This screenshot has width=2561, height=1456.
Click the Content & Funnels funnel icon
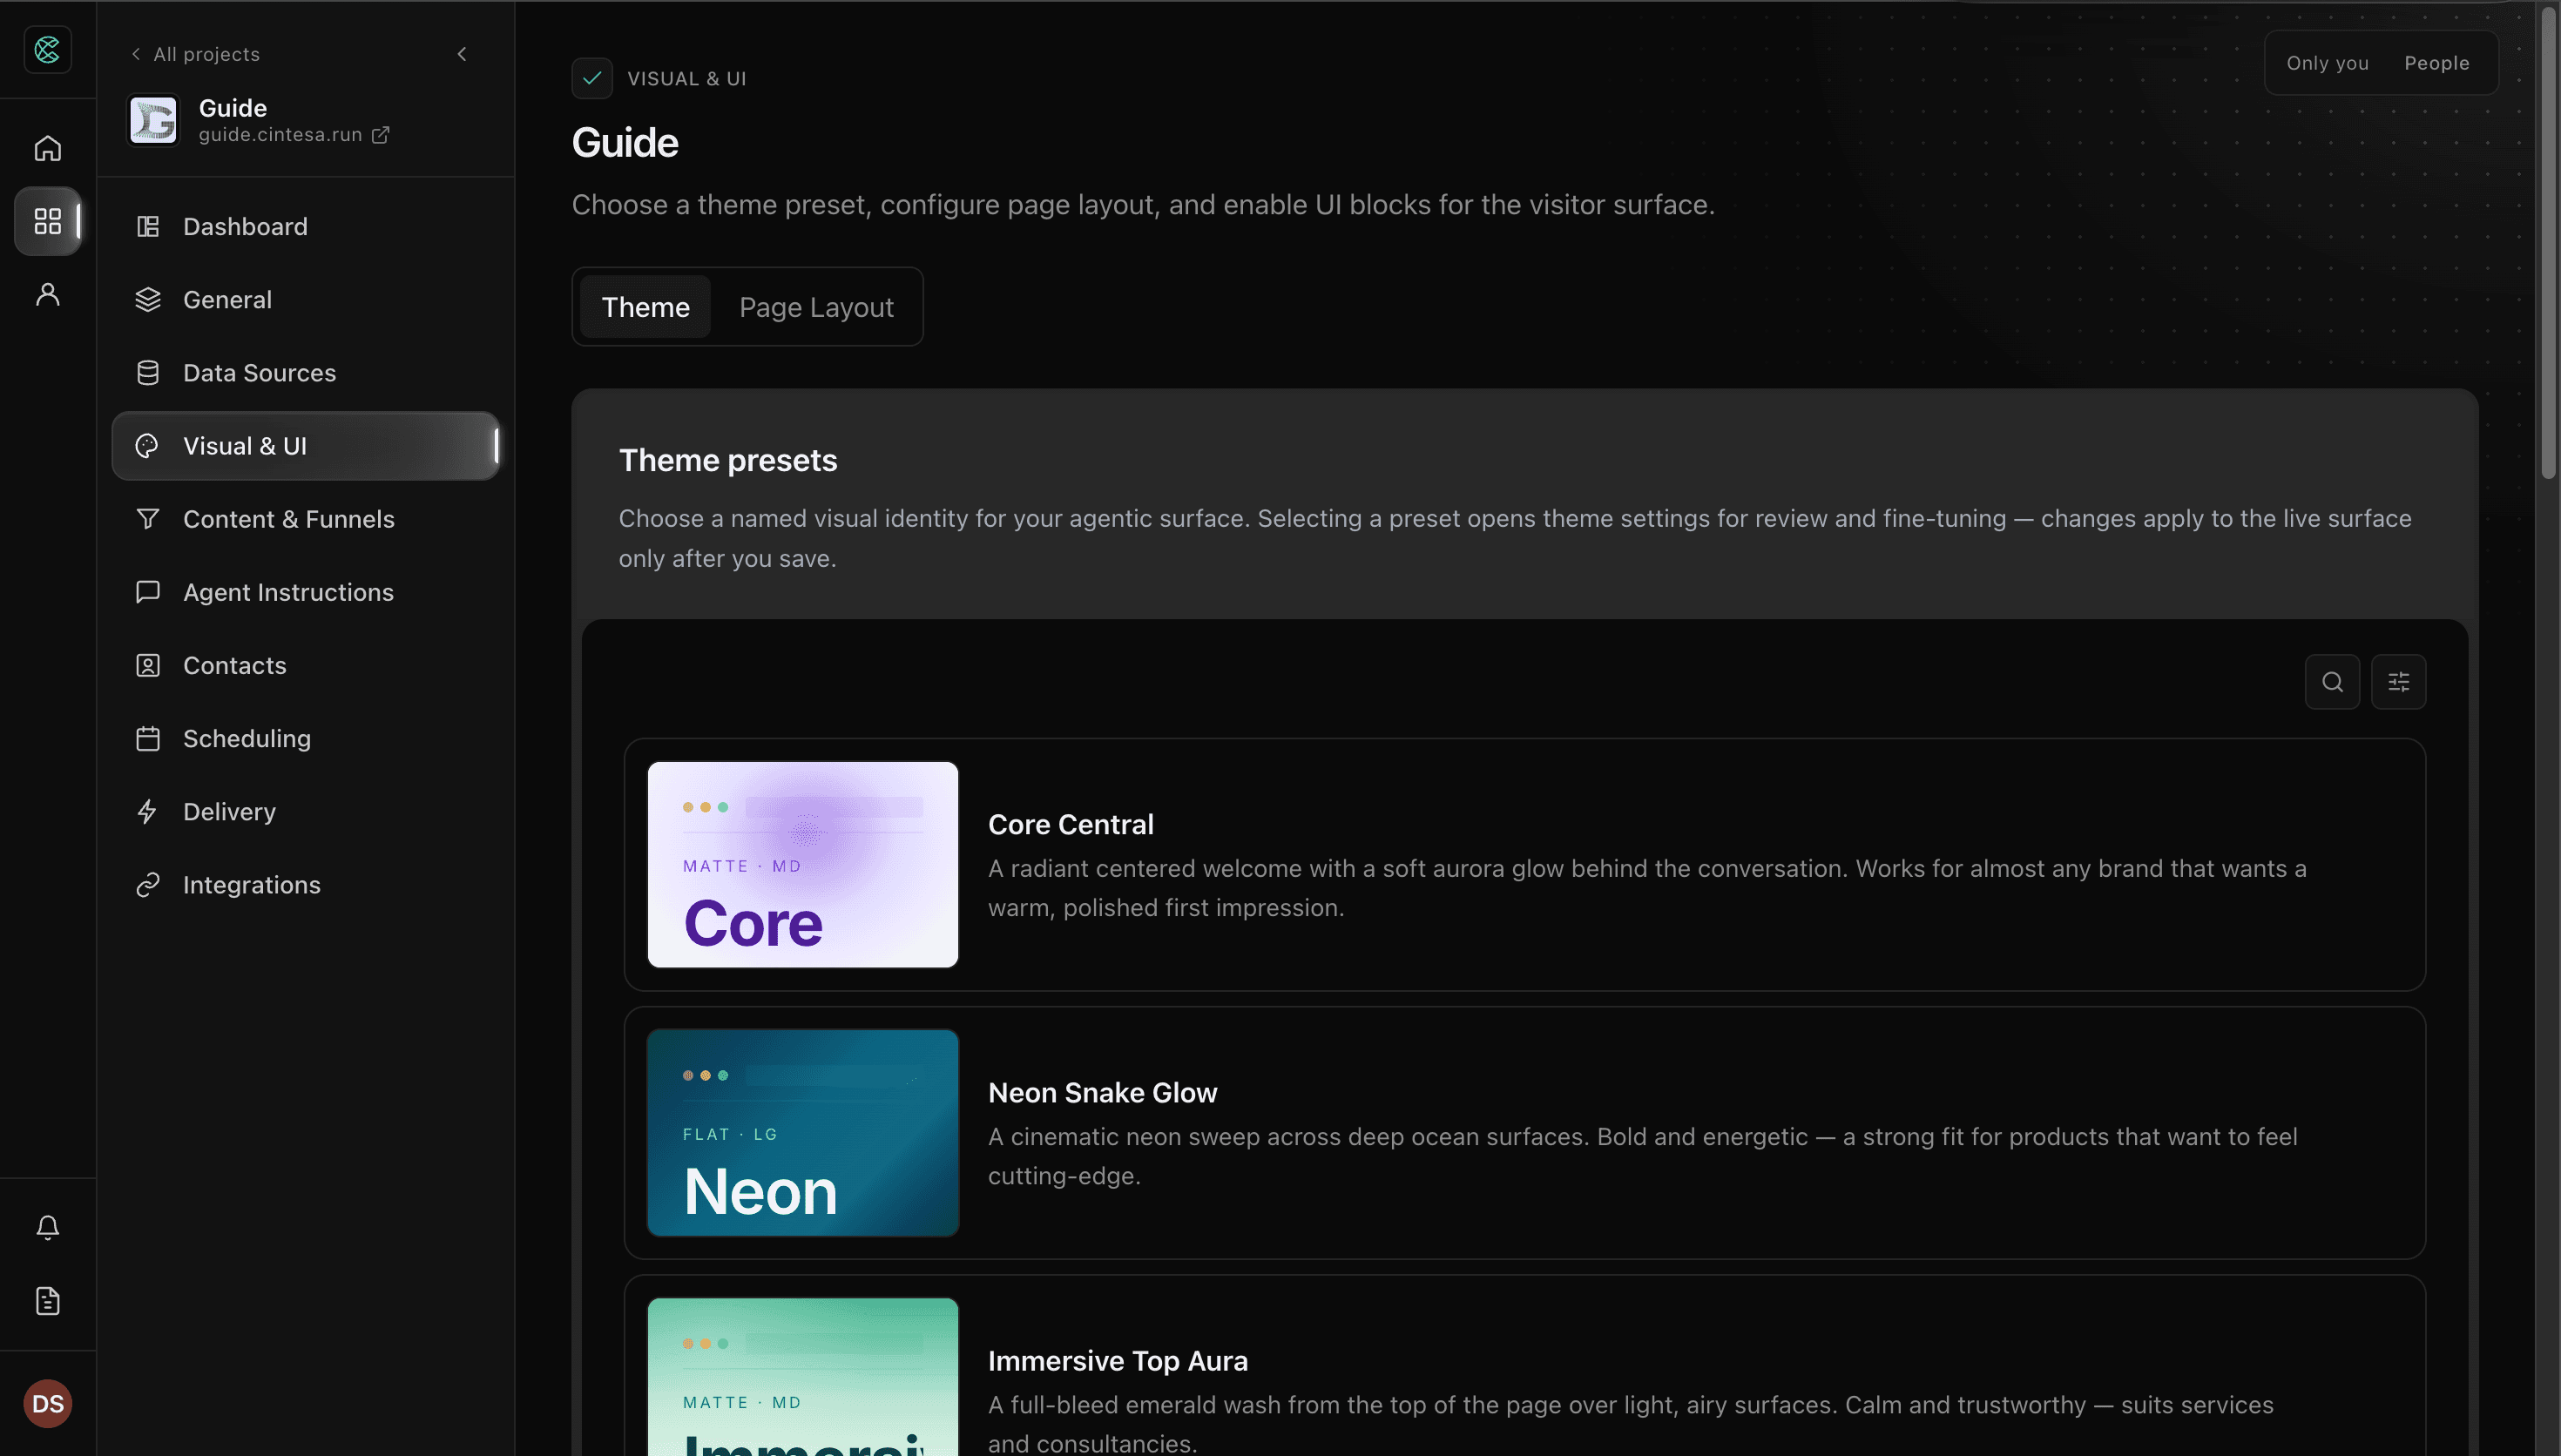[x=148, y=519]
